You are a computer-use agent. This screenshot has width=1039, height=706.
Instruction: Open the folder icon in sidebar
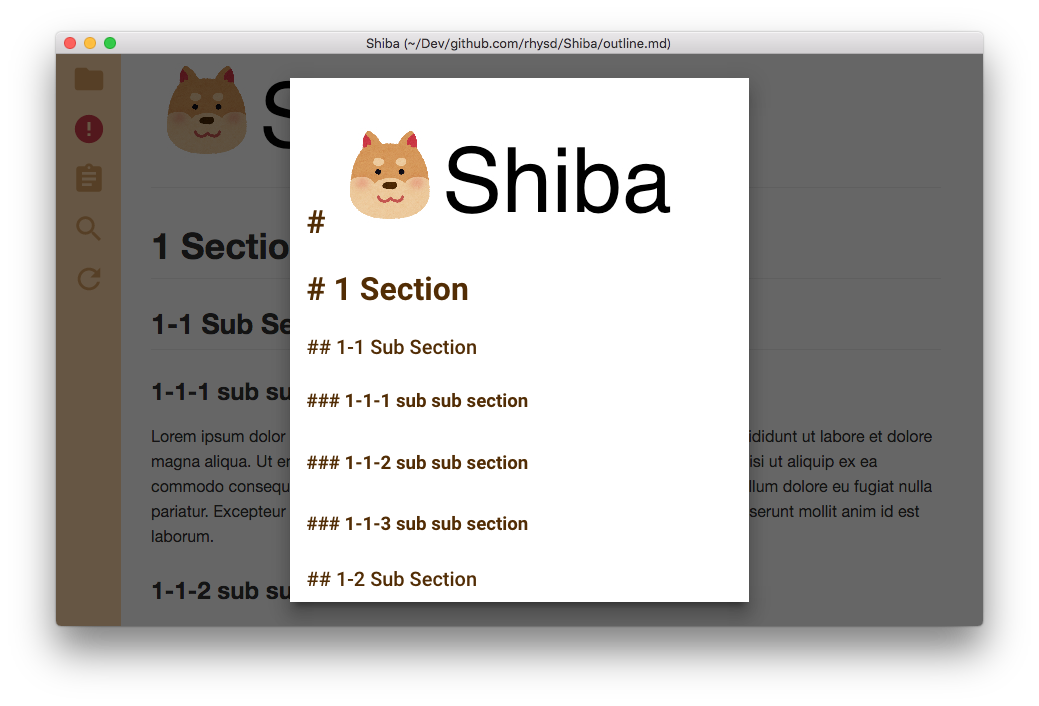tap(89, 79)
